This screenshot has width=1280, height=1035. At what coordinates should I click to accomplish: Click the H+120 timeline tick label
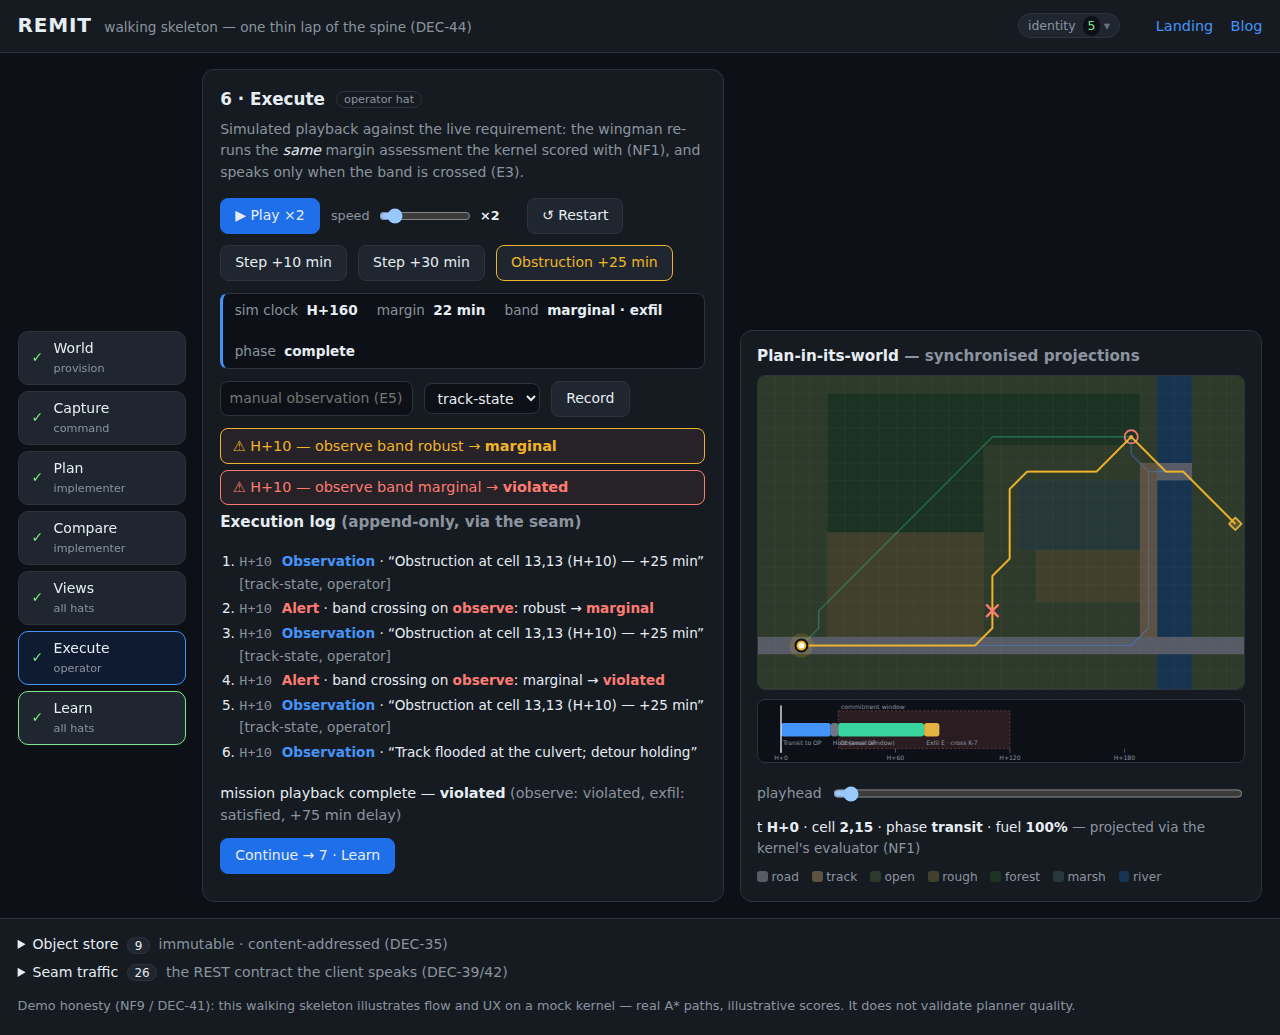tap(1010, 758)
